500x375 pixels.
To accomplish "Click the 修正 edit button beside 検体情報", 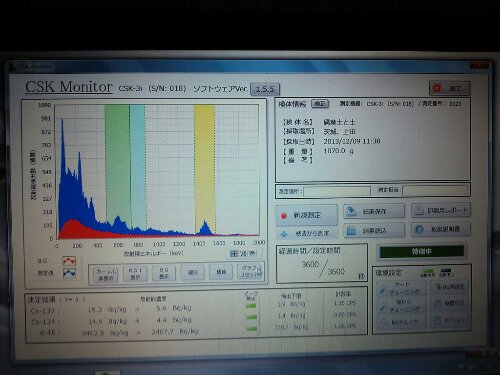I will (320, 104).
